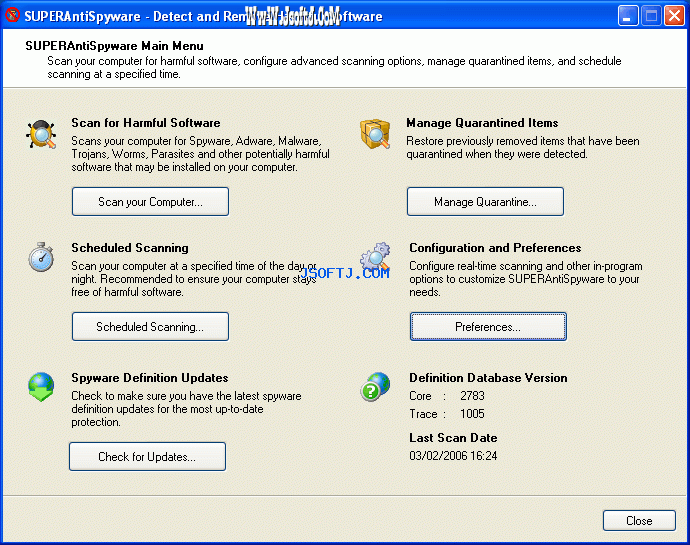The image size is (690, 545).
Task: Click the quarantine box icon
Action: [x=375, y=134]
